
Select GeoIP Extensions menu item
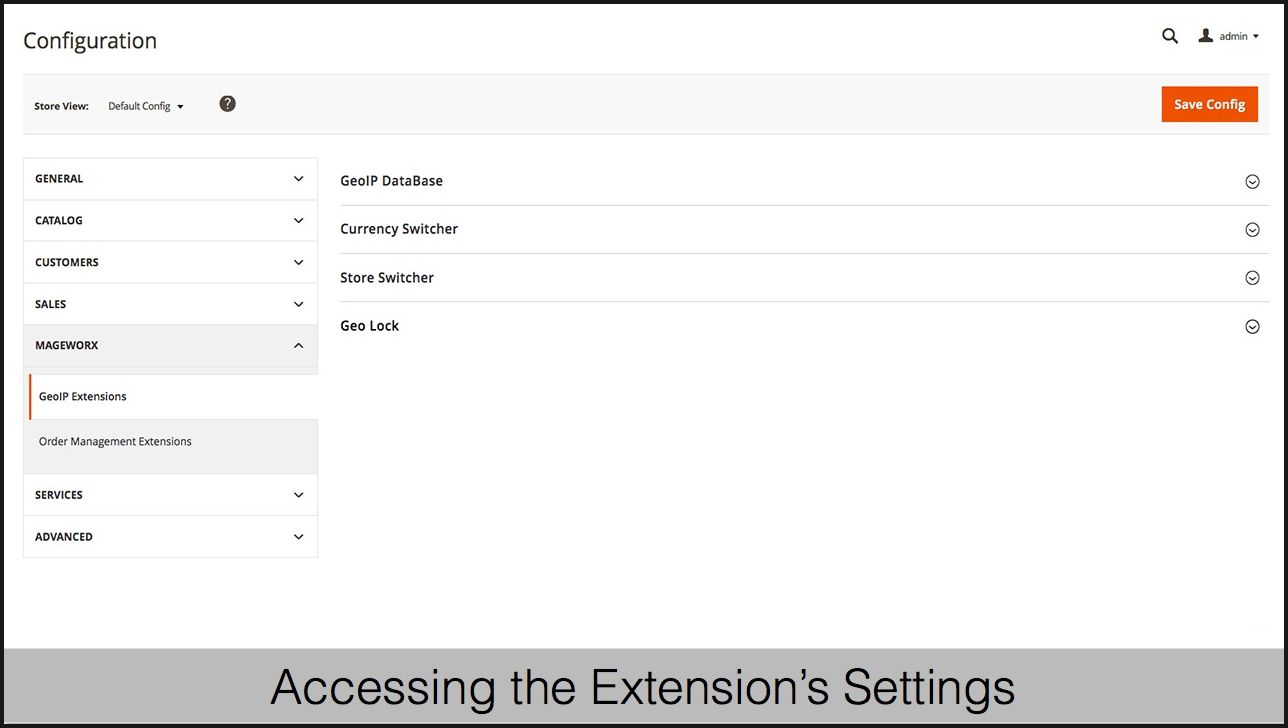[83, 397]
